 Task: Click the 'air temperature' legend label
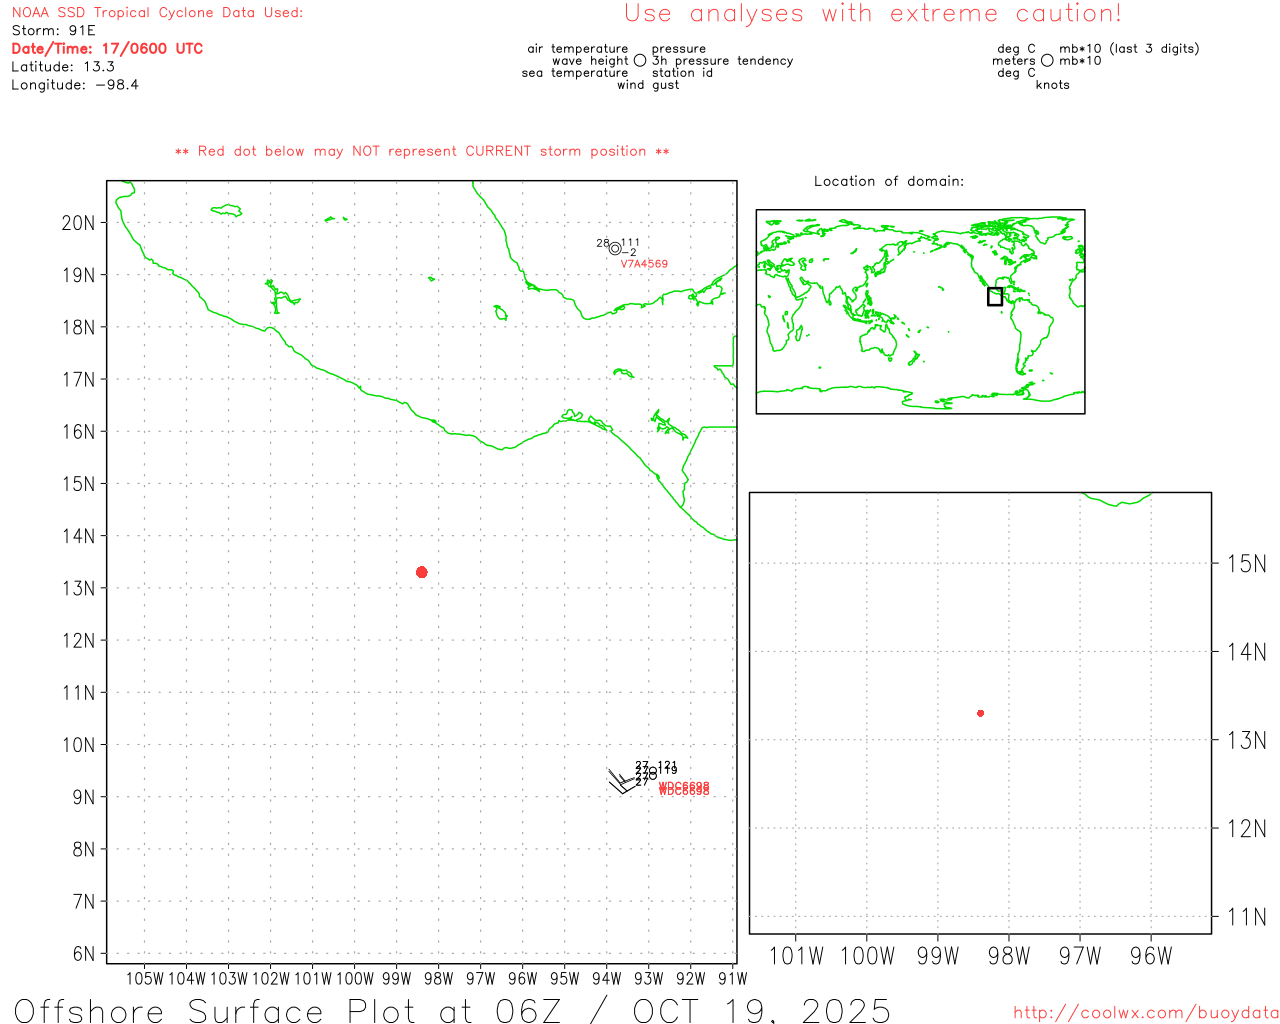tap(578, 49)
